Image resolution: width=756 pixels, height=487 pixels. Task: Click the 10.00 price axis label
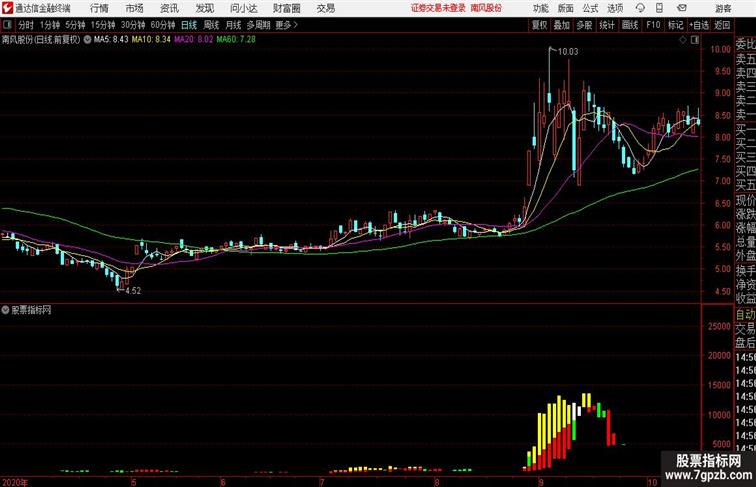pos(720,49)
